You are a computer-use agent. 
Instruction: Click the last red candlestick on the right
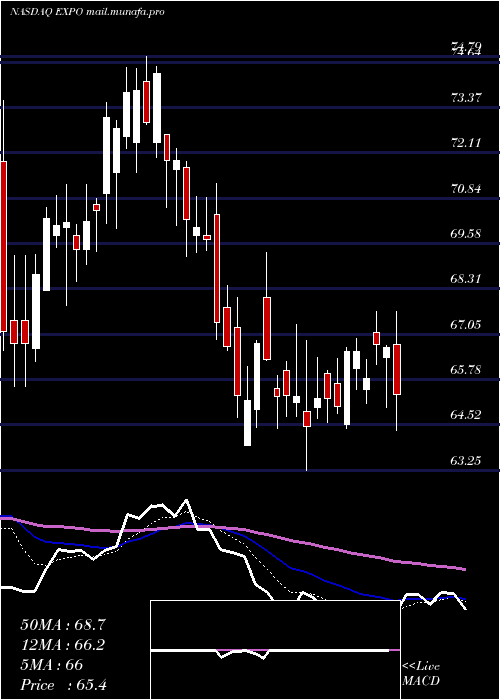[x=396, y=370]
